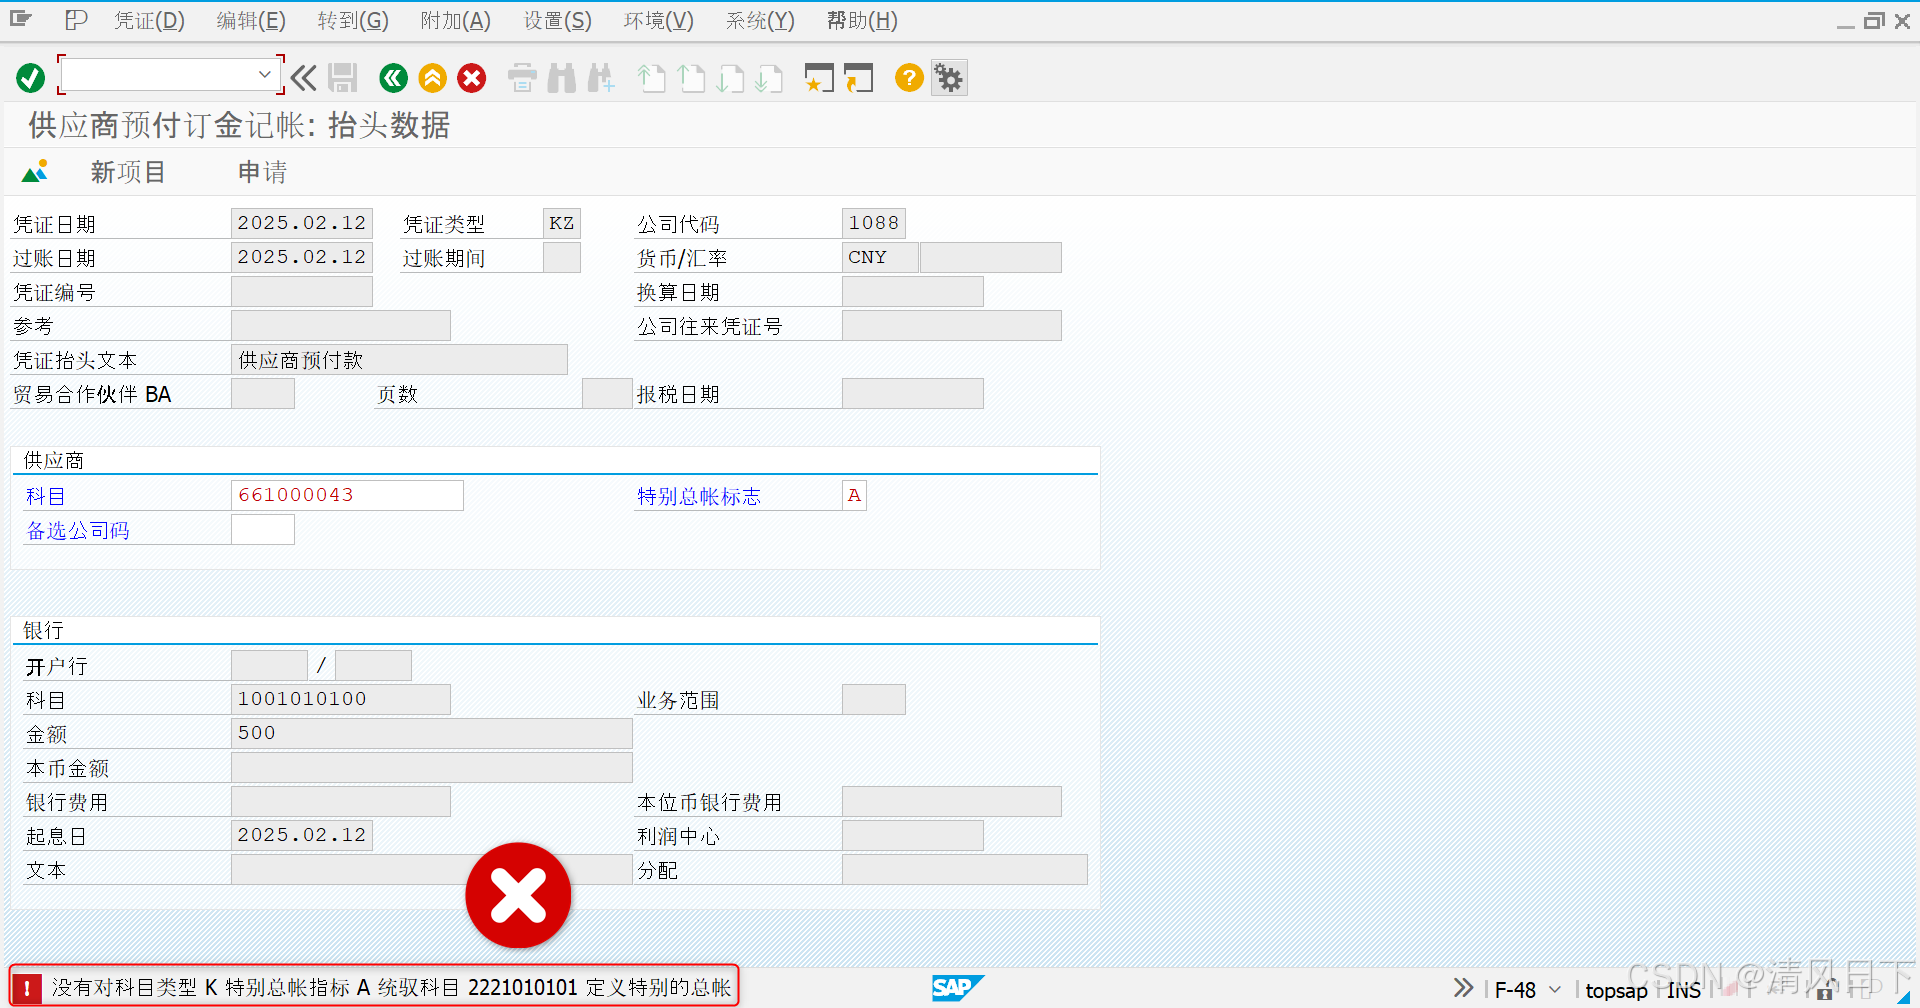Click the 凭证抬头文本 field
The width and height of the screenshot is (1920, 1008).
399,359
